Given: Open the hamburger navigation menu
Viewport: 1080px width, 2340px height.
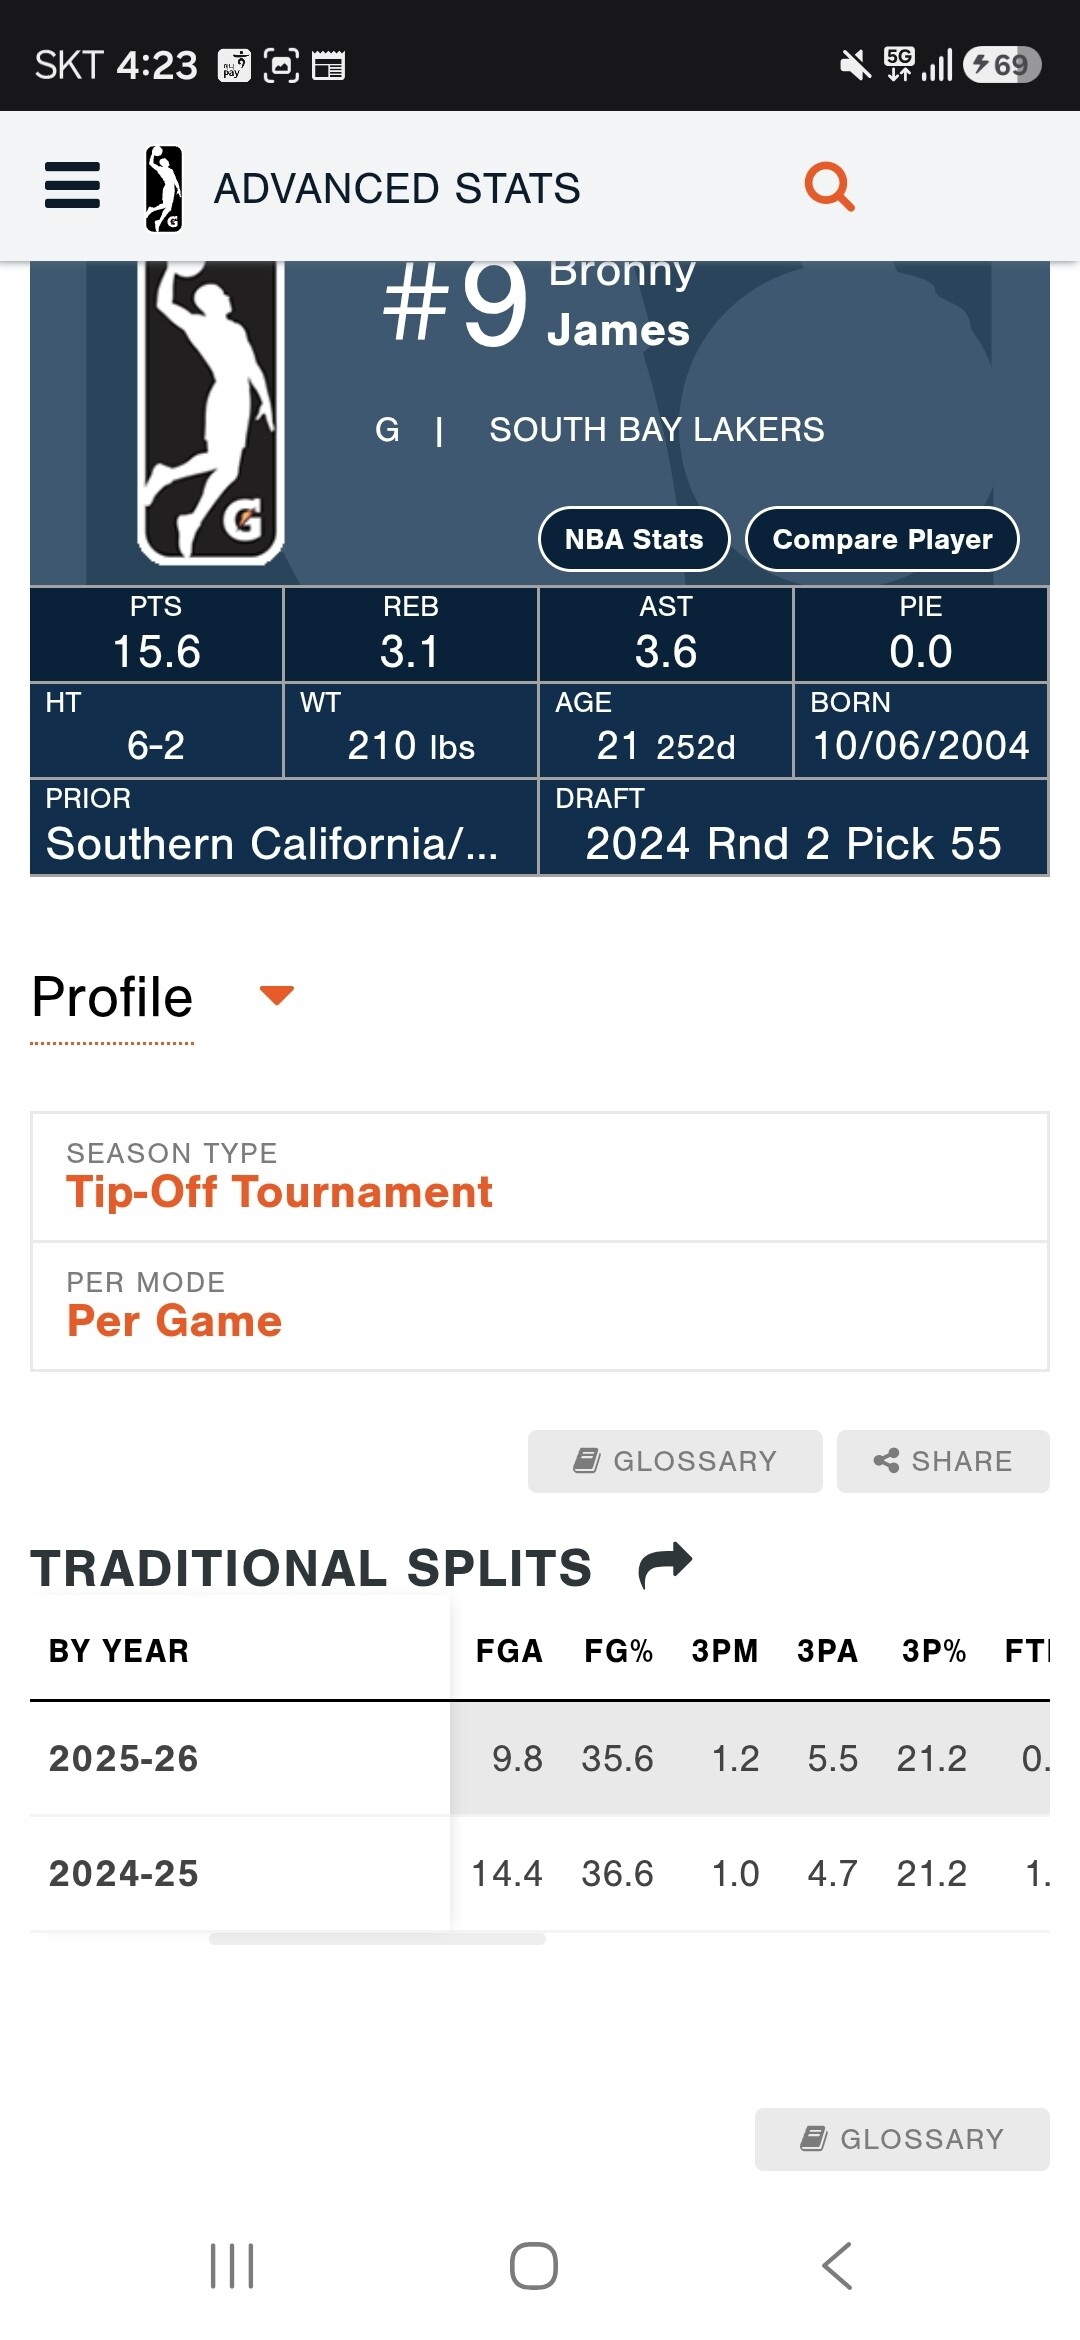Looking at the screenshot, I should point(72,185).
